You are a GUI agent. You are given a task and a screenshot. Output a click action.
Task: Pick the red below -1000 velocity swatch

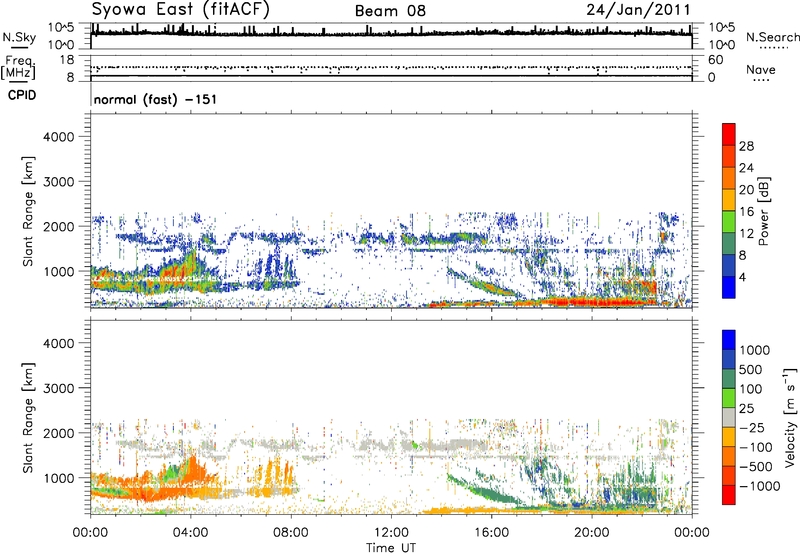[x=729, y=495]
